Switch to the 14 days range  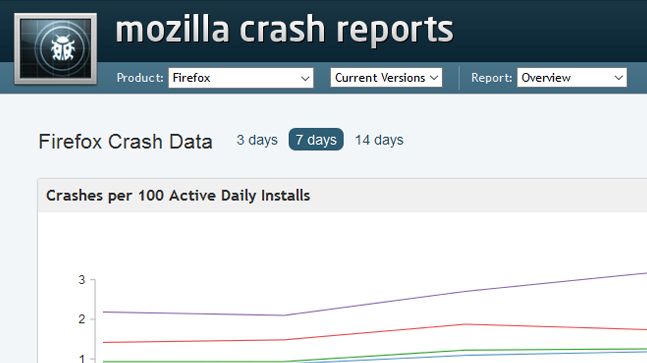pos(379,140)
